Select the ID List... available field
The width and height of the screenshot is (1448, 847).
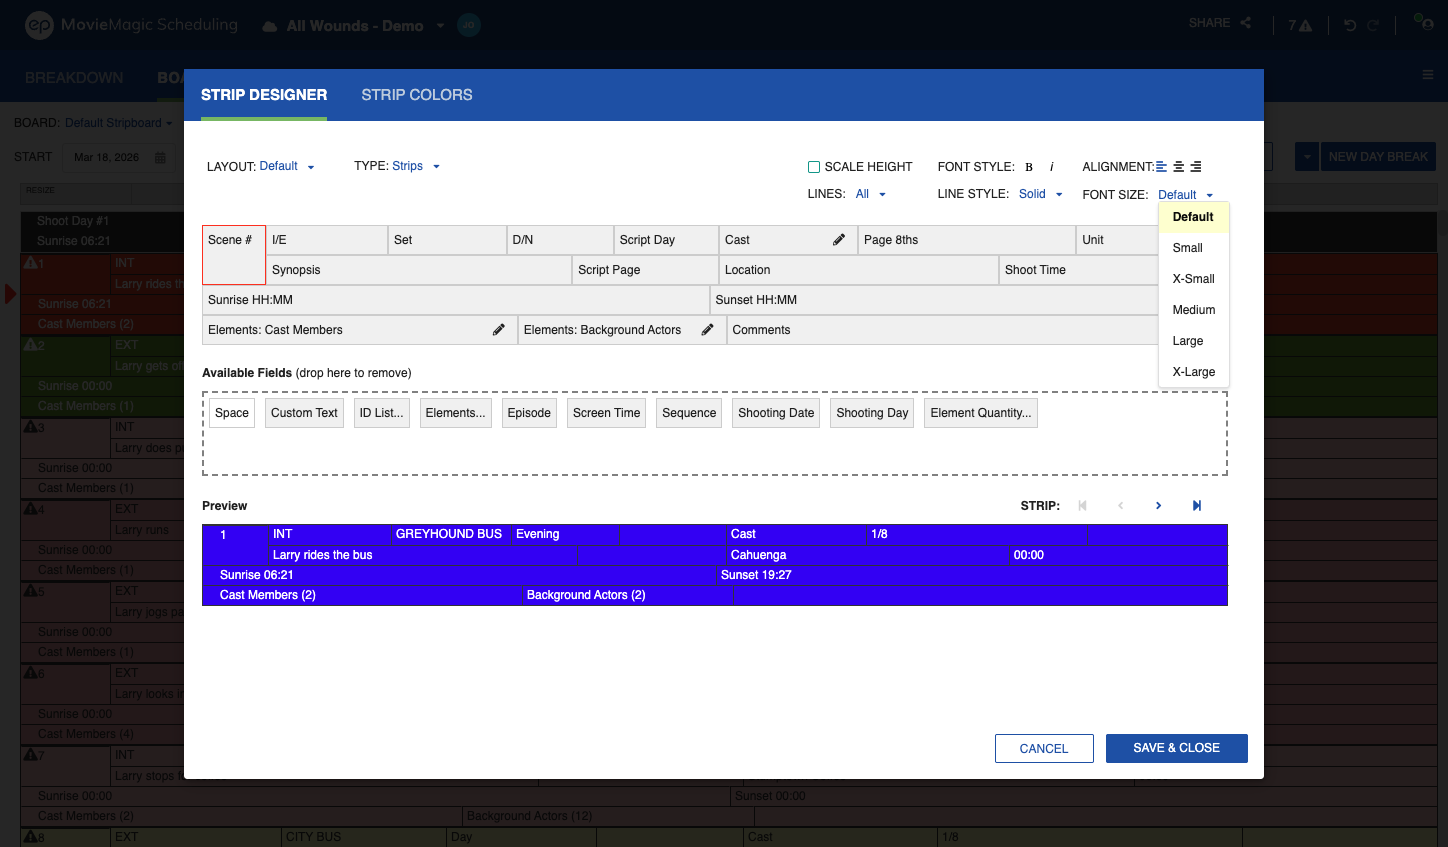coord(382,413)
